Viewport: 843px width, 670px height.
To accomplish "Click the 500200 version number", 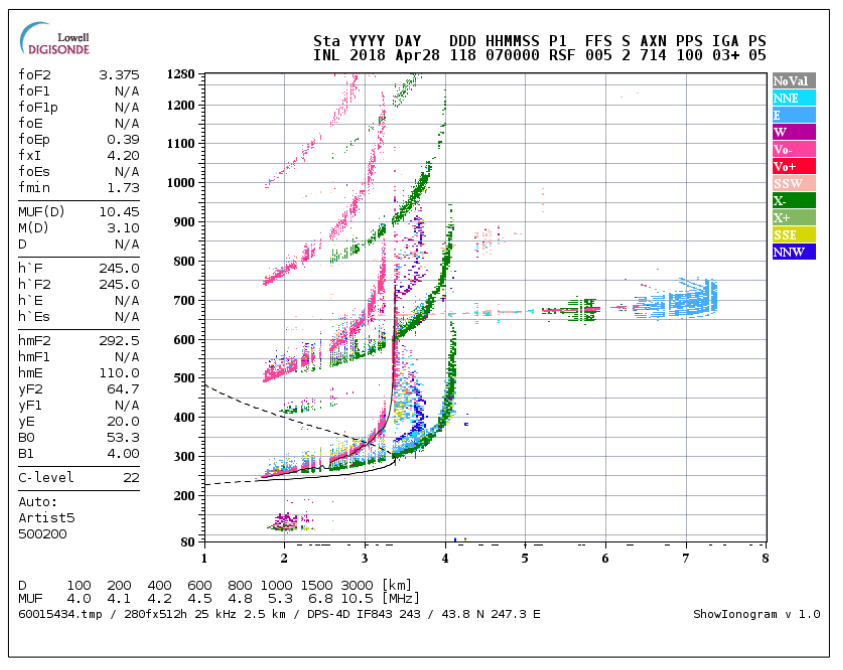I will click(x=42, y=534).
